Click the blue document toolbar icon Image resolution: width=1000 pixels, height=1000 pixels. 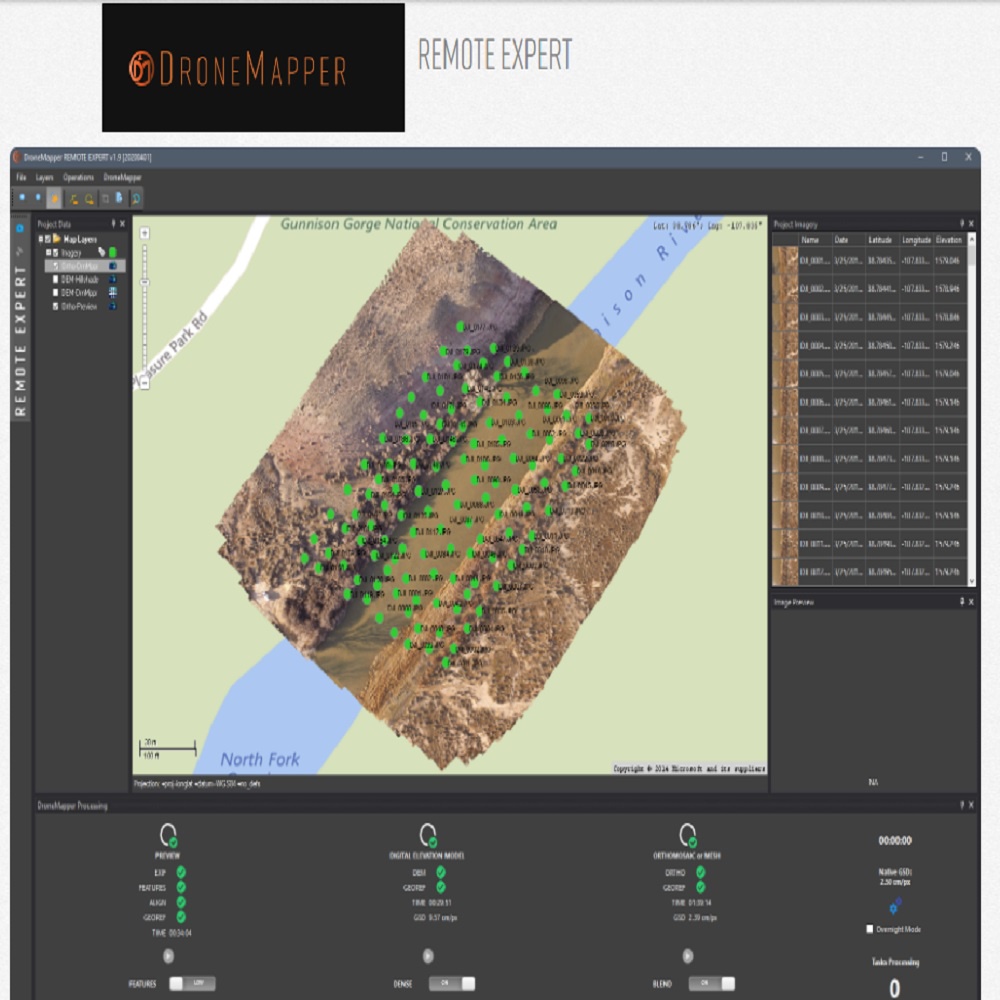tap(119, 198)
